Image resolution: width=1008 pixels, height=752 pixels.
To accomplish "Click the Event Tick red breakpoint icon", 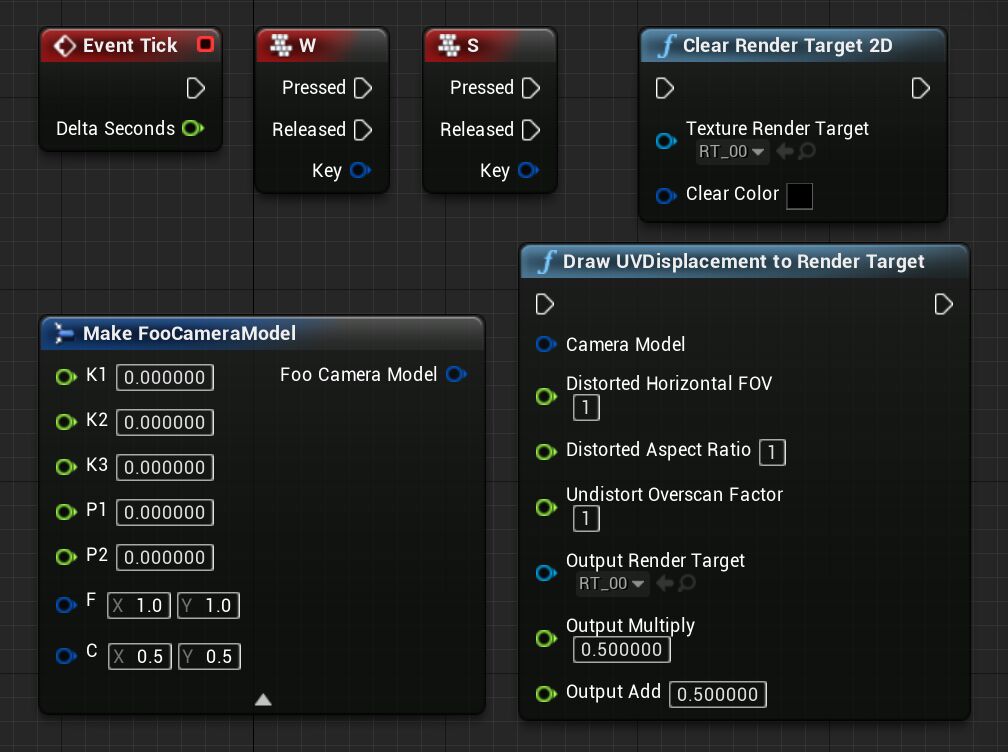I will coord(205,45).
